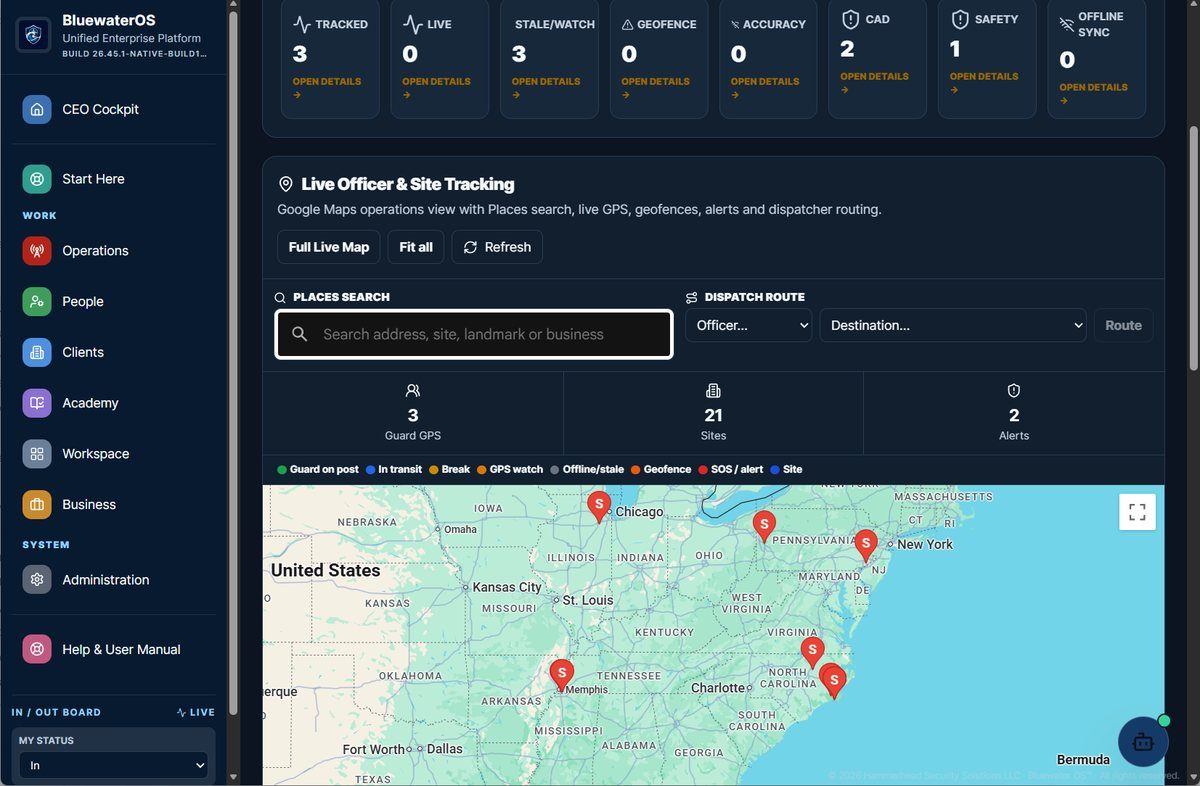
Task: Open details for the Safety card
Action: pos(984,82)
